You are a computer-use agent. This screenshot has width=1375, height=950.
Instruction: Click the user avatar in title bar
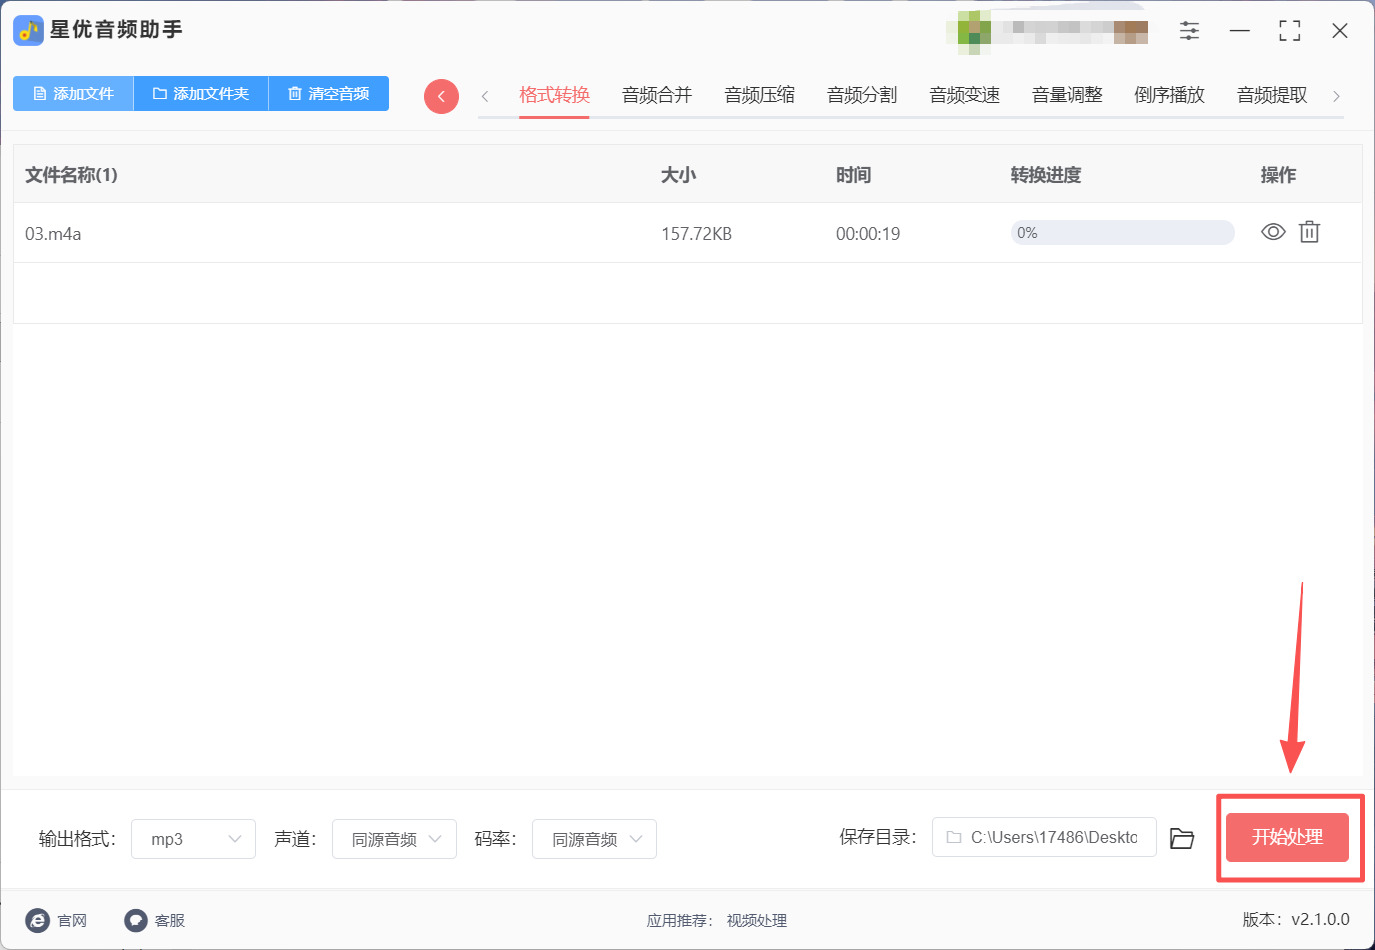[x=974, y=31]
